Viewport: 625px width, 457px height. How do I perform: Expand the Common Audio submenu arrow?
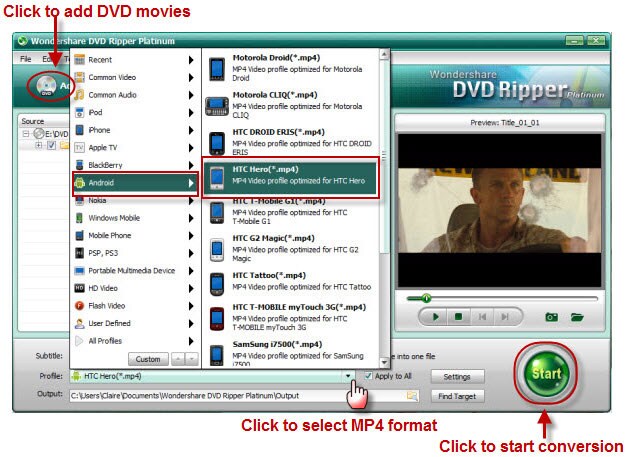coord(191,95)
